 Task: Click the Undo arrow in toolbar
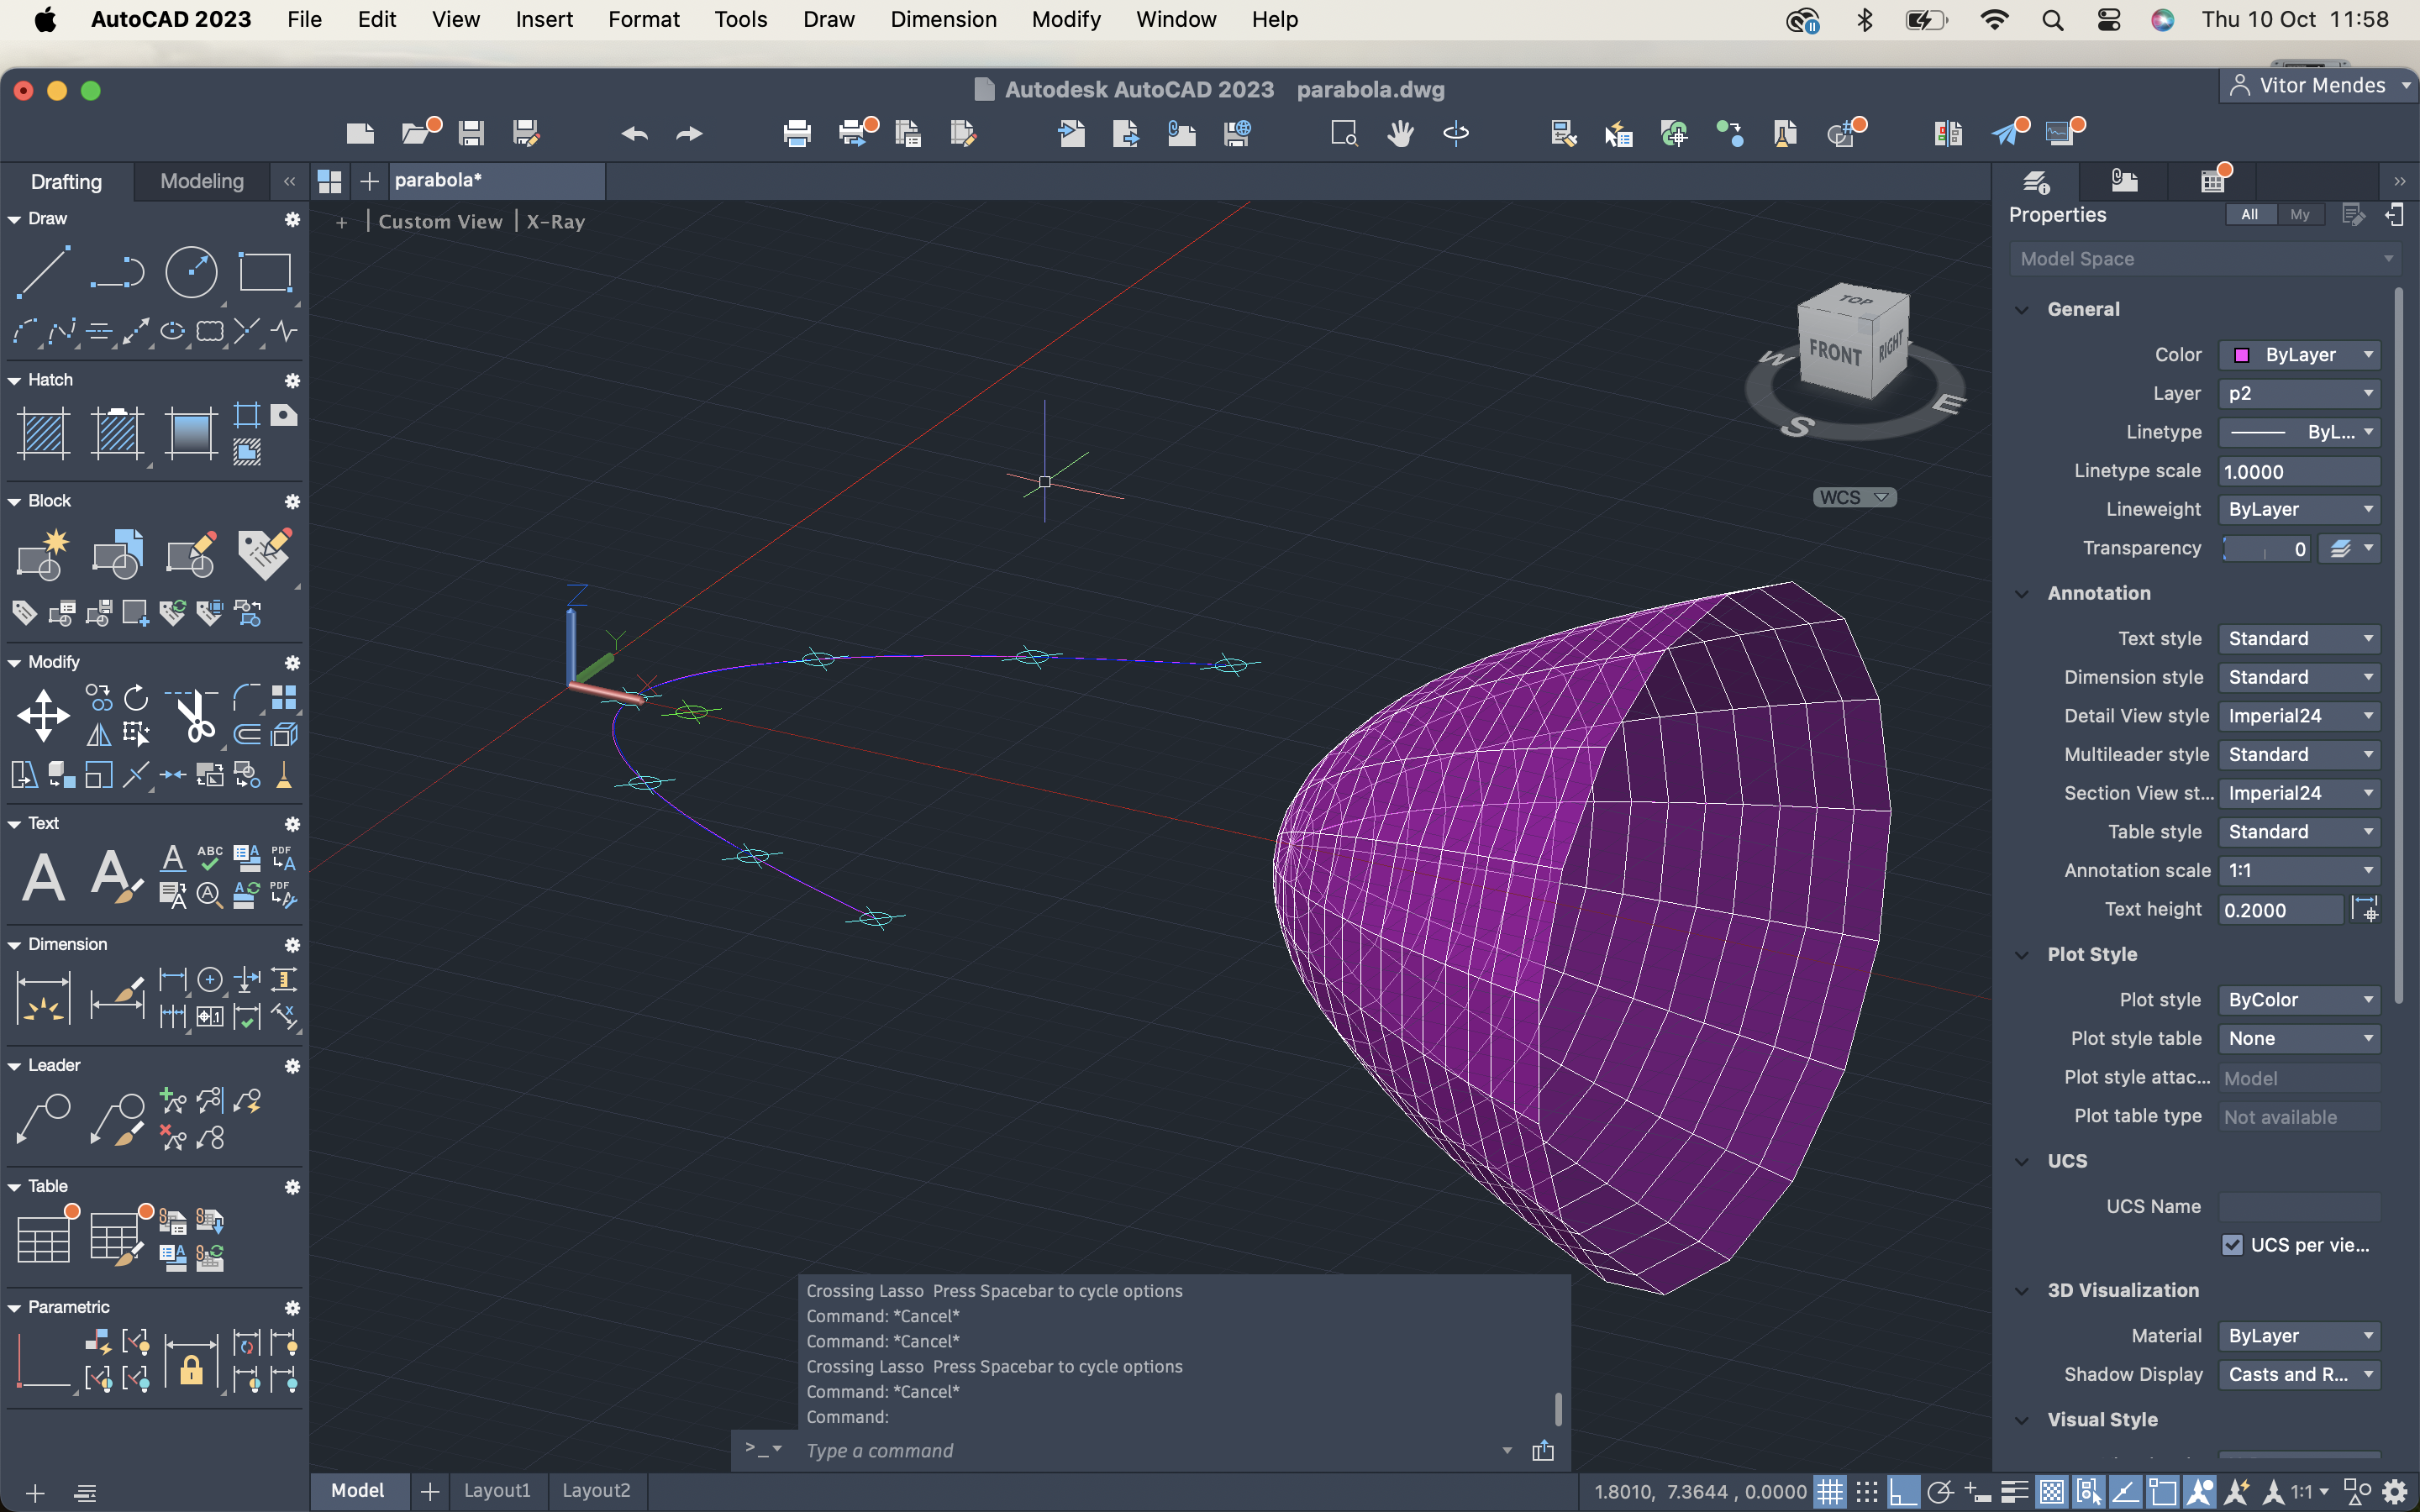[634, 133]
